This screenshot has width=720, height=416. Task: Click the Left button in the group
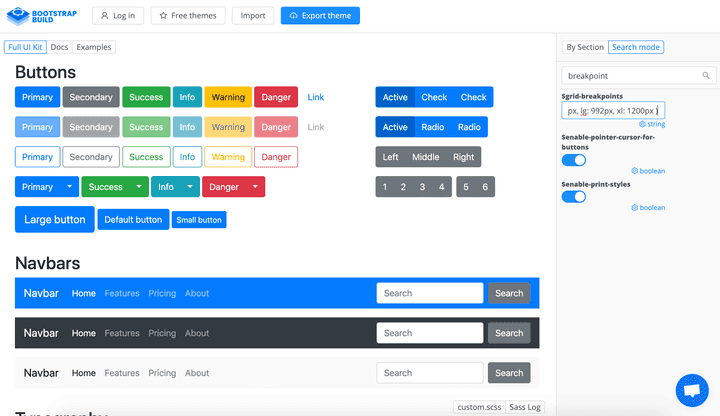click(390, 157)
